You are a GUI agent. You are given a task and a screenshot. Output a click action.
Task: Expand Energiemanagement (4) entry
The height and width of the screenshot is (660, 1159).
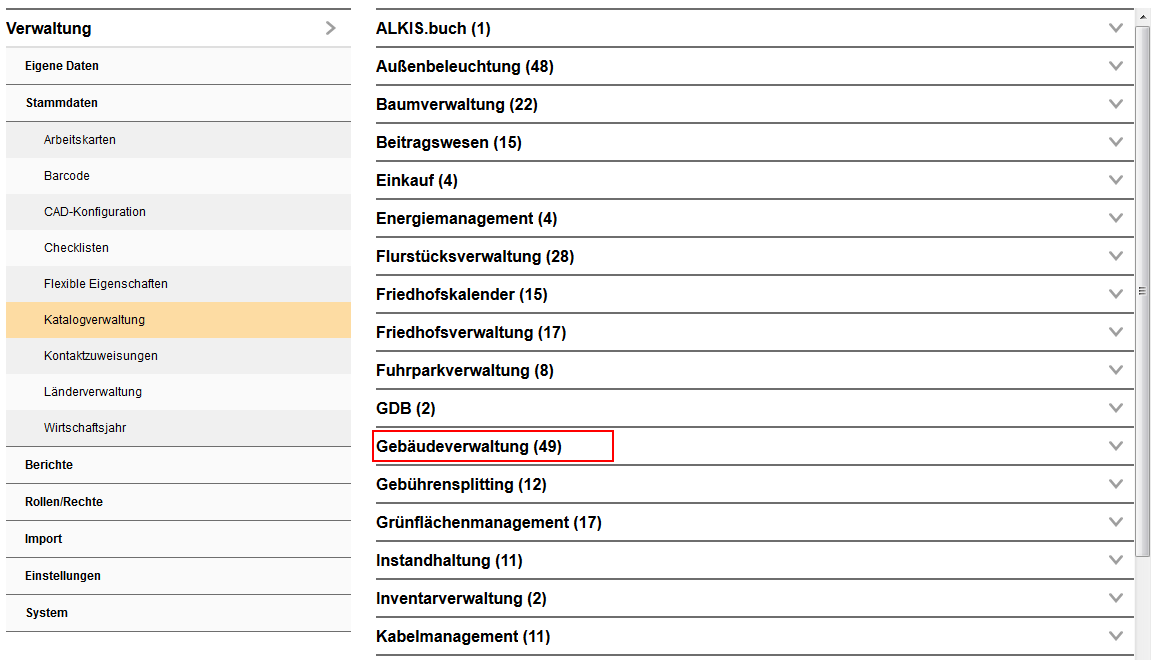466,219
